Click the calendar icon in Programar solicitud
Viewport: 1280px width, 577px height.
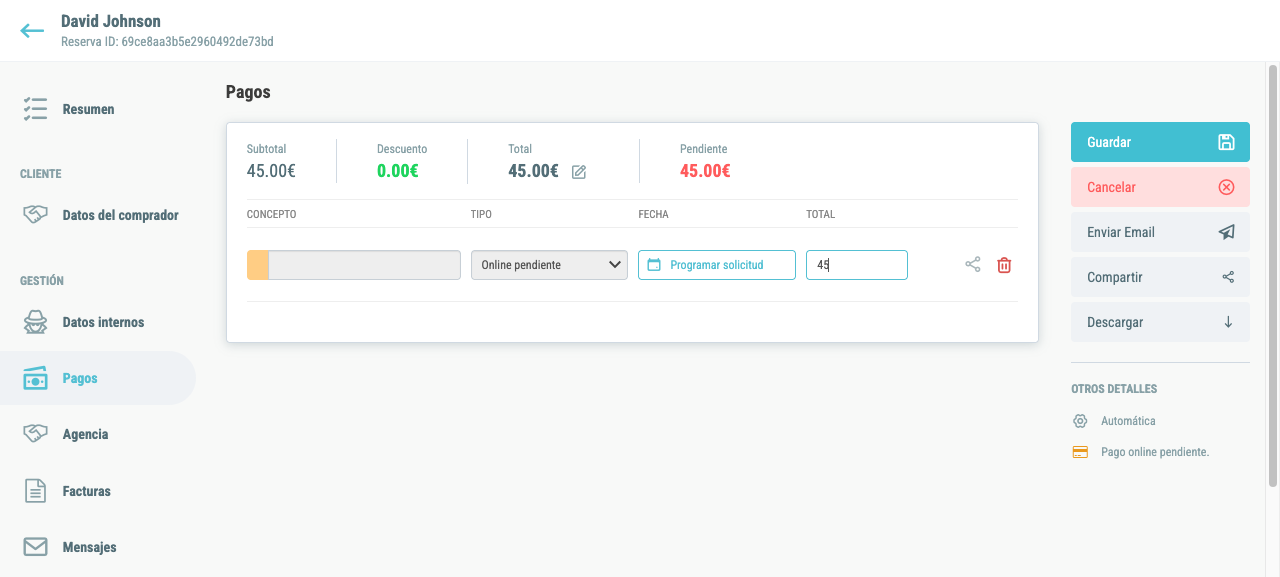coord(655,265)
